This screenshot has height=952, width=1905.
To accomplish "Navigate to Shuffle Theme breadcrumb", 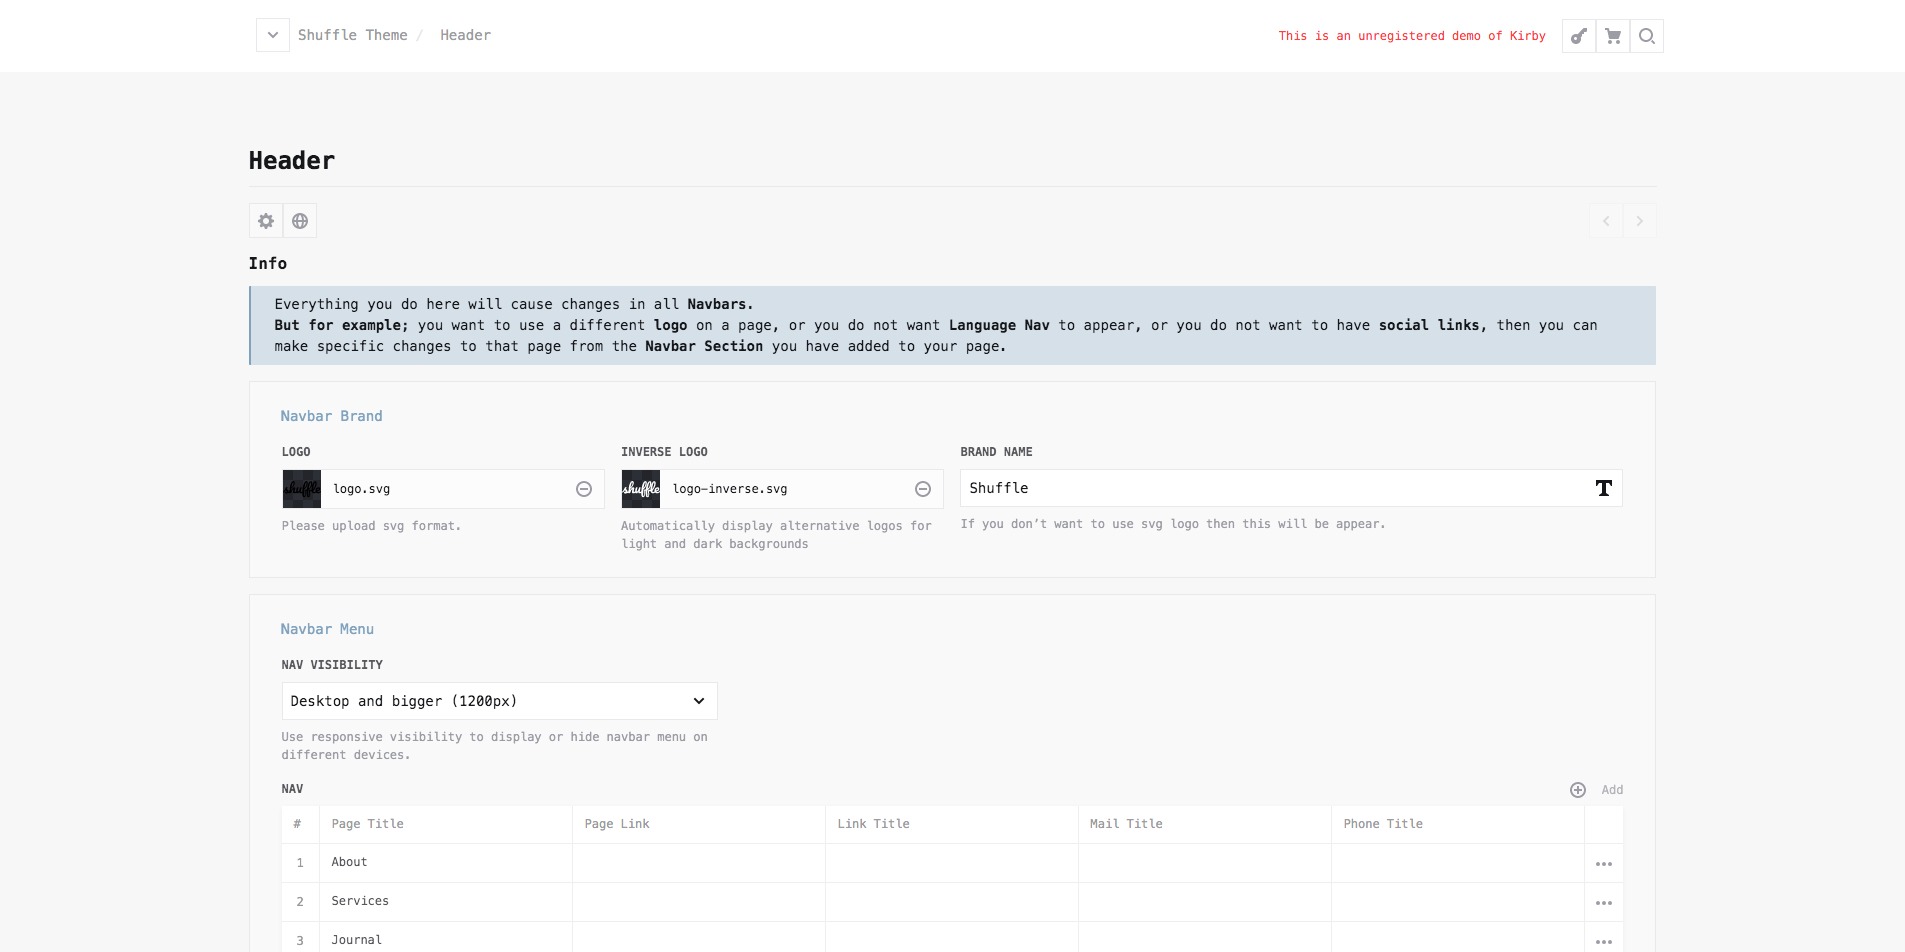I will click(x=352, y=35).
